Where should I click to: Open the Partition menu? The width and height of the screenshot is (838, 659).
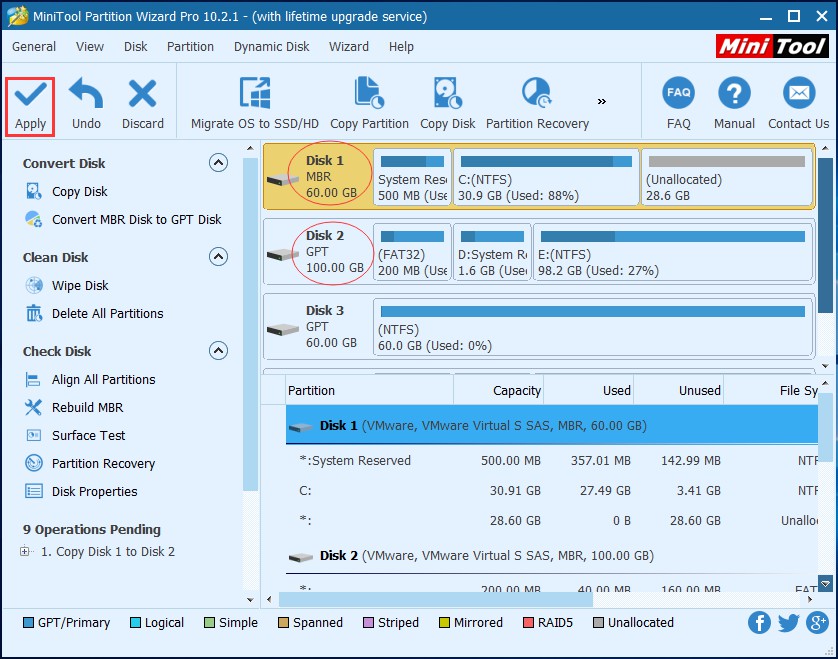pyautogui.click(x=190, y=47)
